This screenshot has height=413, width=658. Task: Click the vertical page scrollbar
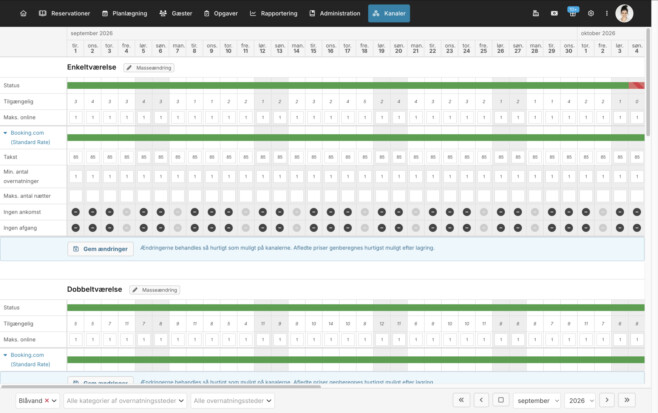(x=649, y=82)
